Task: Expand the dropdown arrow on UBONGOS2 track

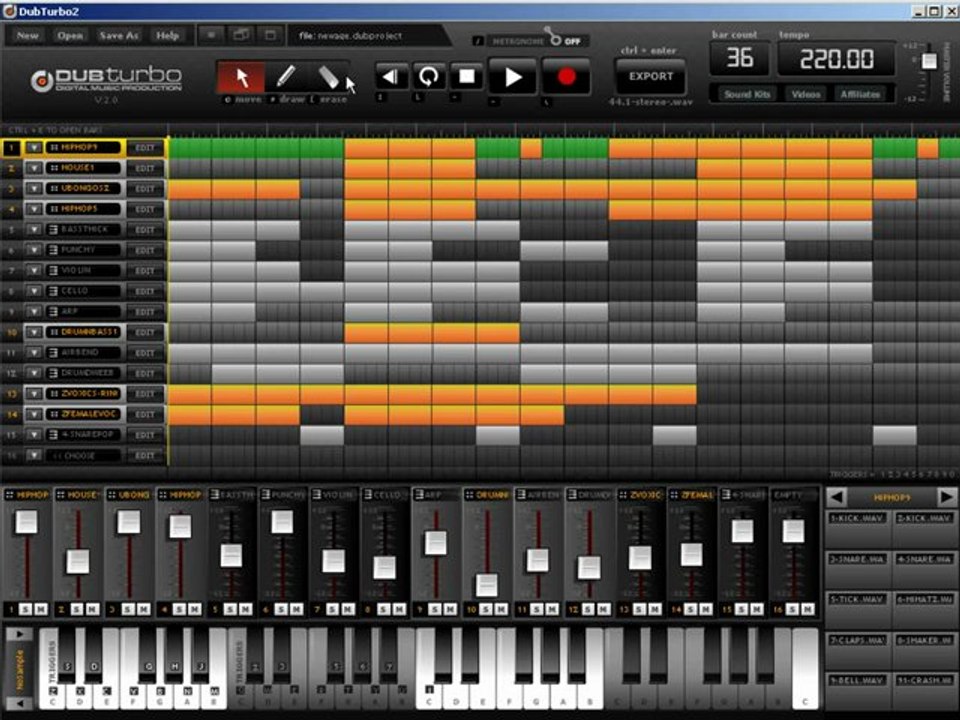Action: pyautogui.click(x=34, y=189)
